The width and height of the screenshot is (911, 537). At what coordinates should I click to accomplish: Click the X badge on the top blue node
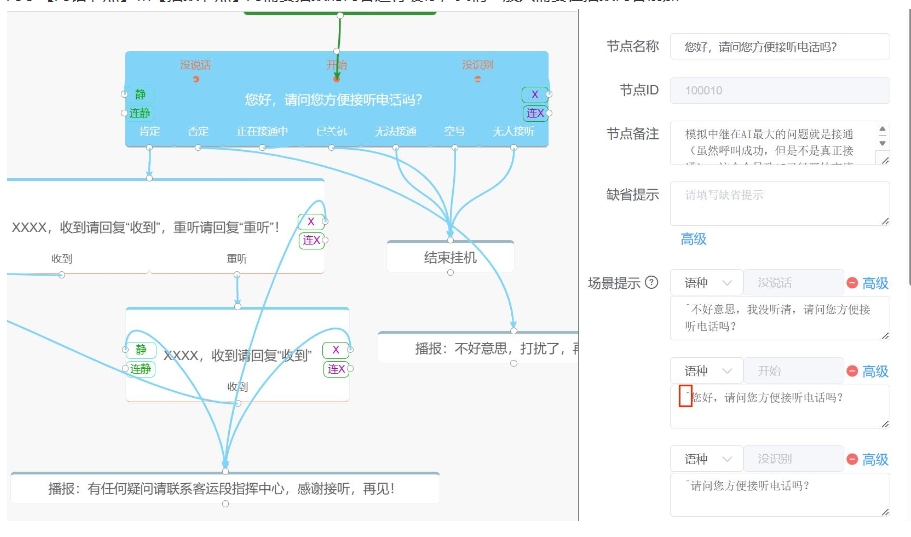coord(535,94)
